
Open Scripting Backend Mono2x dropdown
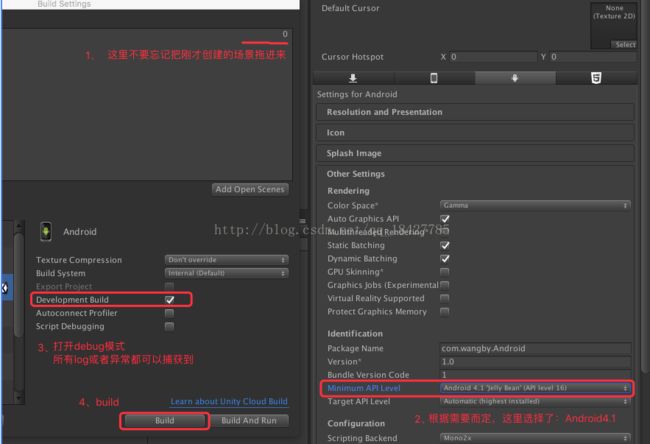coord(535,438)
